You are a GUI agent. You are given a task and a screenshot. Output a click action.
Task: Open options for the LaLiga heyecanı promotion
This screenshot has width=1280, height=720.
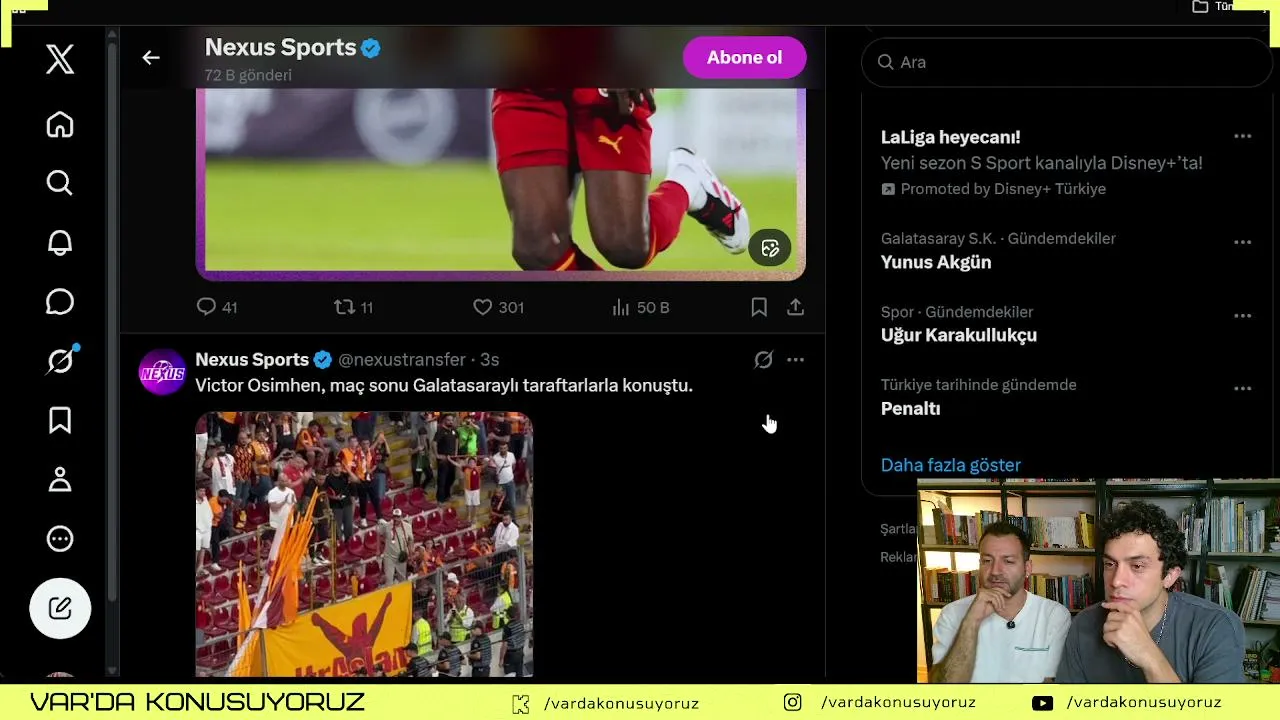1242,137
